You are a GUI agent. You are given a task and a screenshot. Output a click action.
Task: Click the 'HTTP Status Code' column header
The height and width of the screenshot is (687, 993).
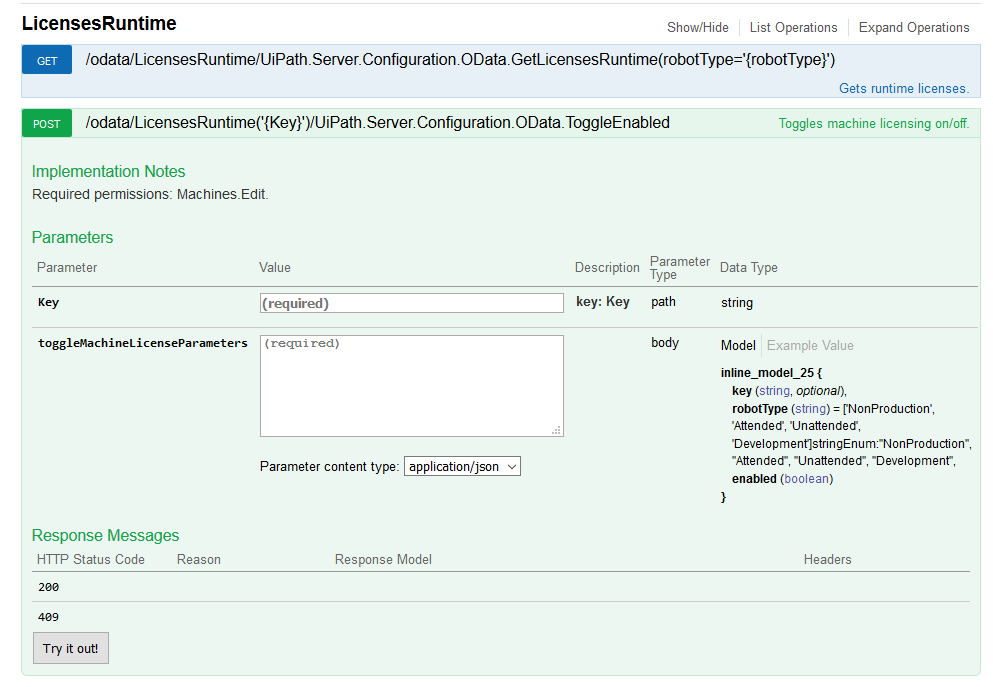pos(91,560)
